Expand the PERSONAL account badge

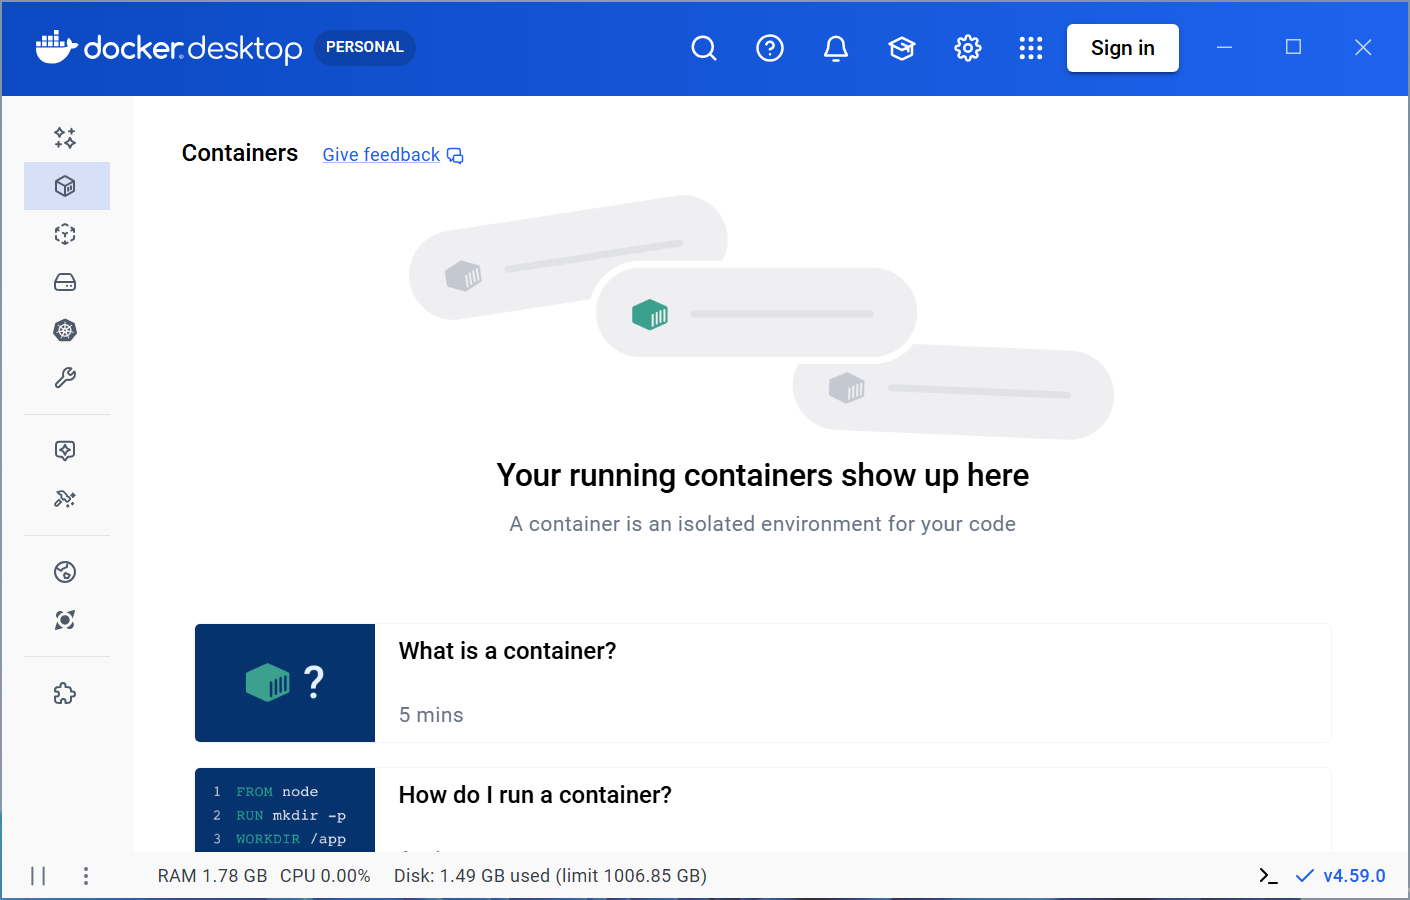pyautogui.click(x=364, y=46)
